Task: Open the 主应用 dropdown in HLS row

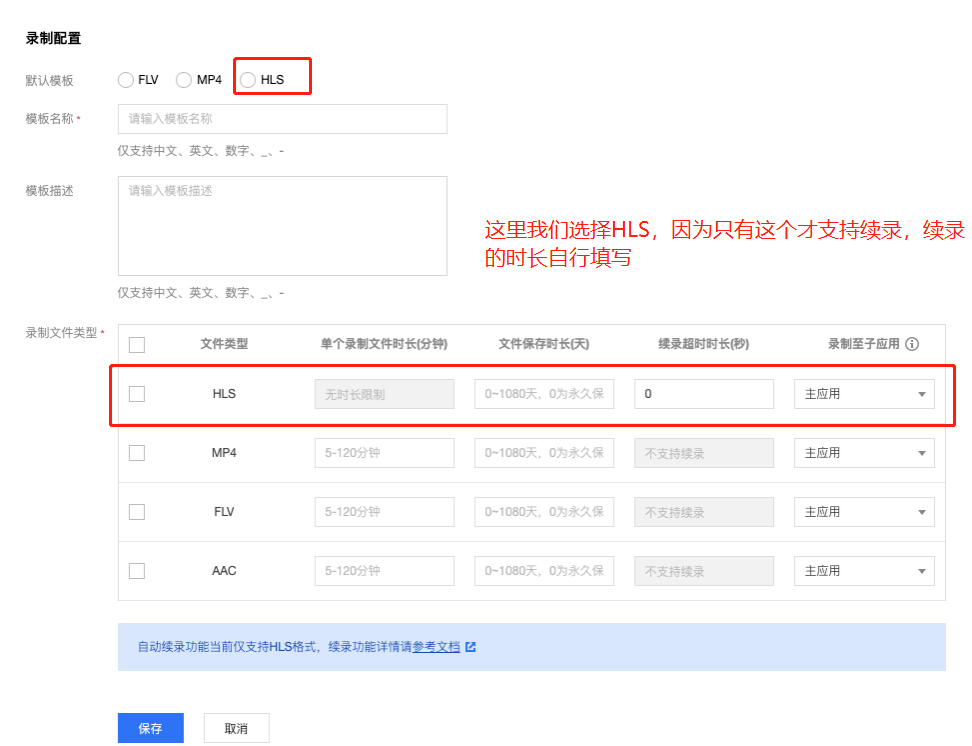Action: pyautogui.click(x=864, y=394)
